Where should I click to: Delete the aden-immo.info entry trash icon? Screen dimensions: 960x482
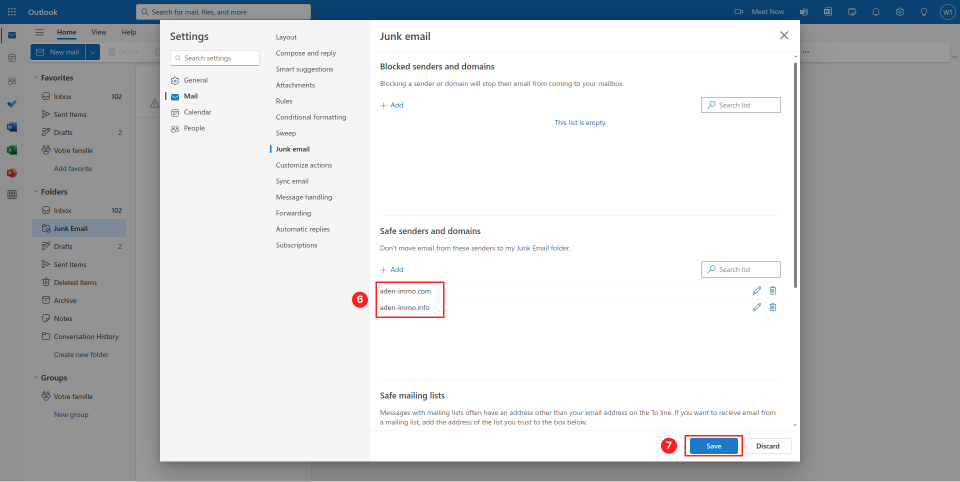click(x=773, y=307)
